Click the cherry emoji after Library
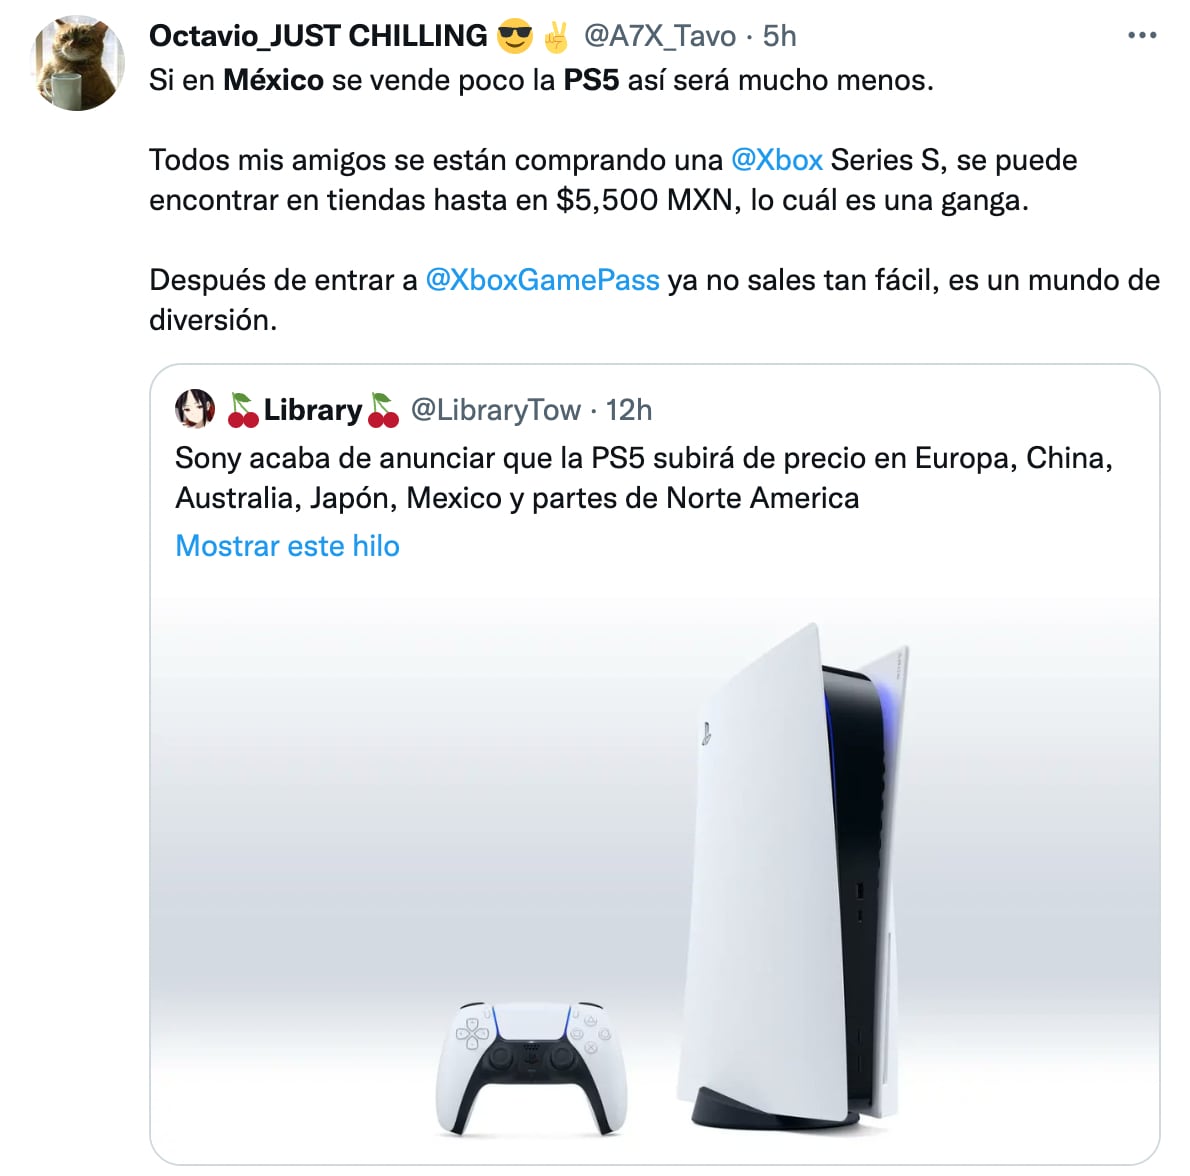This screenshot has width=1190, height=1176. click(382, 410)
